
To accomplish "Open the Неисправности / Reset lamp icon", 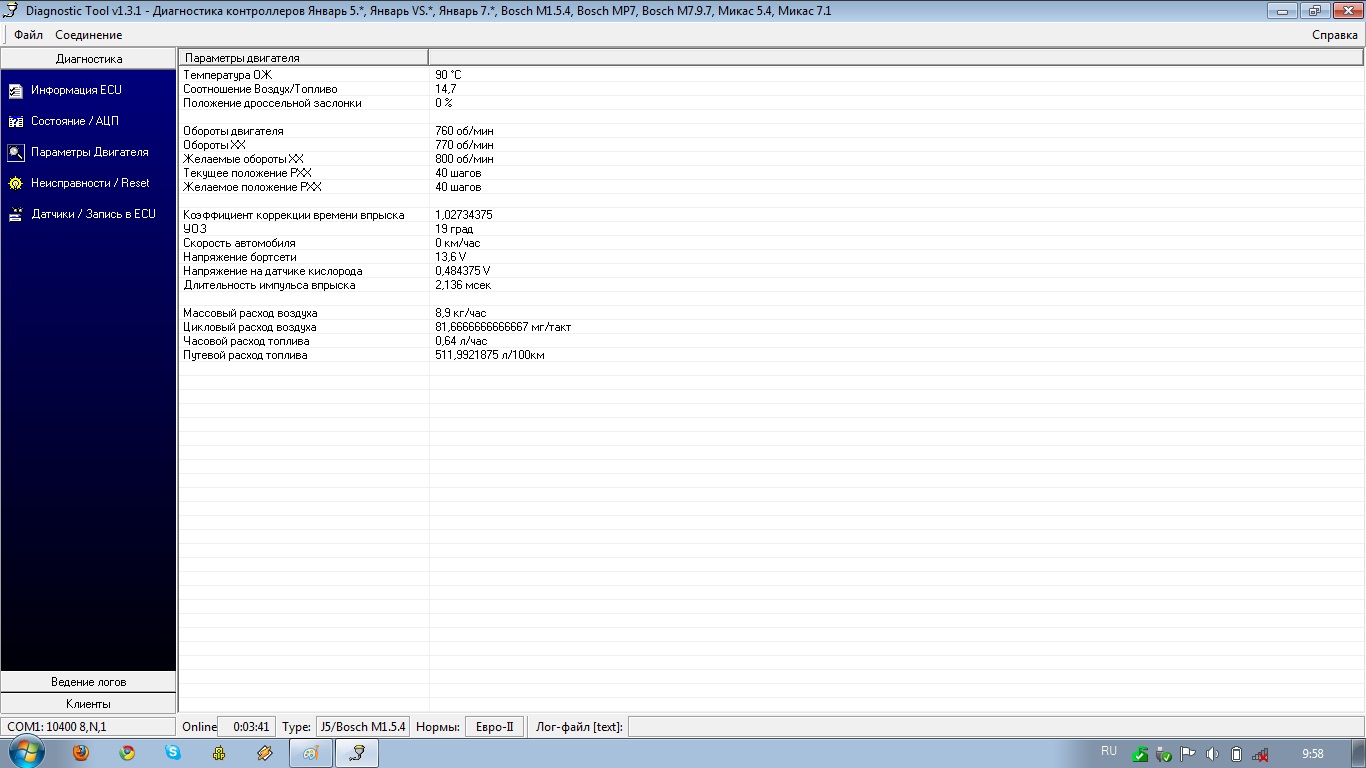I will 15,184.
